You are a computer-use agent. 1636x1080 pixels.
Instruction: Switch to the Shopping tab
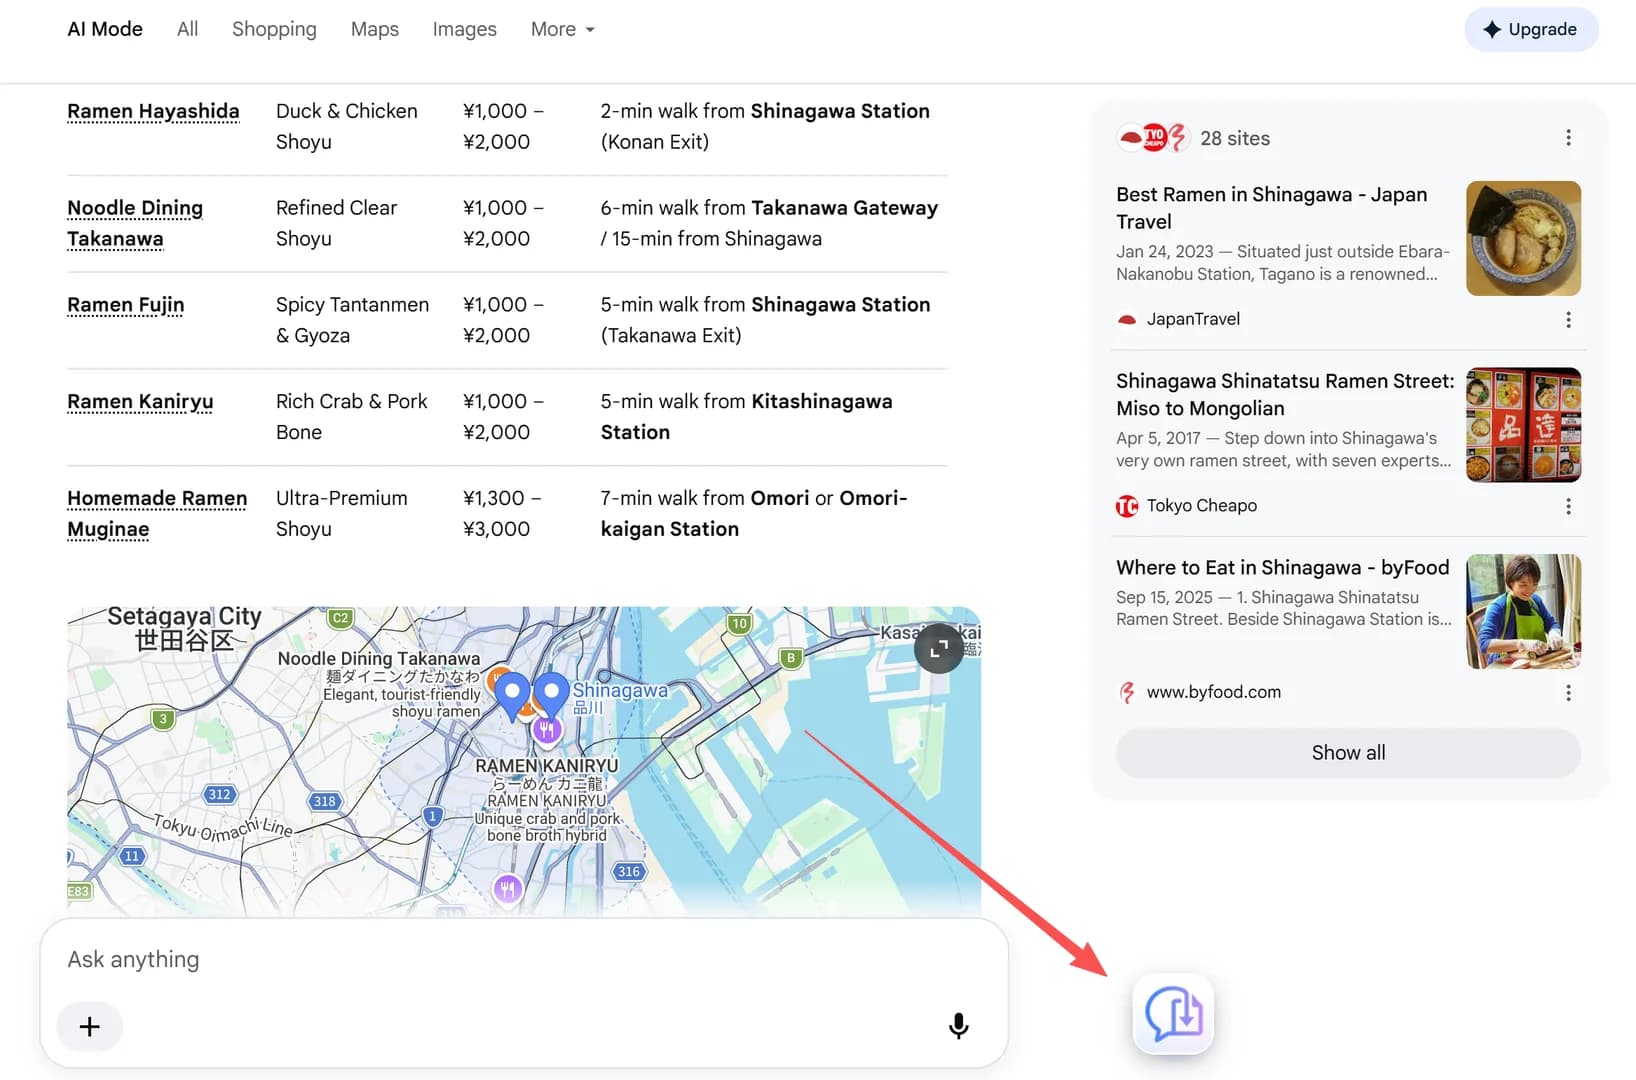(274, 29)
